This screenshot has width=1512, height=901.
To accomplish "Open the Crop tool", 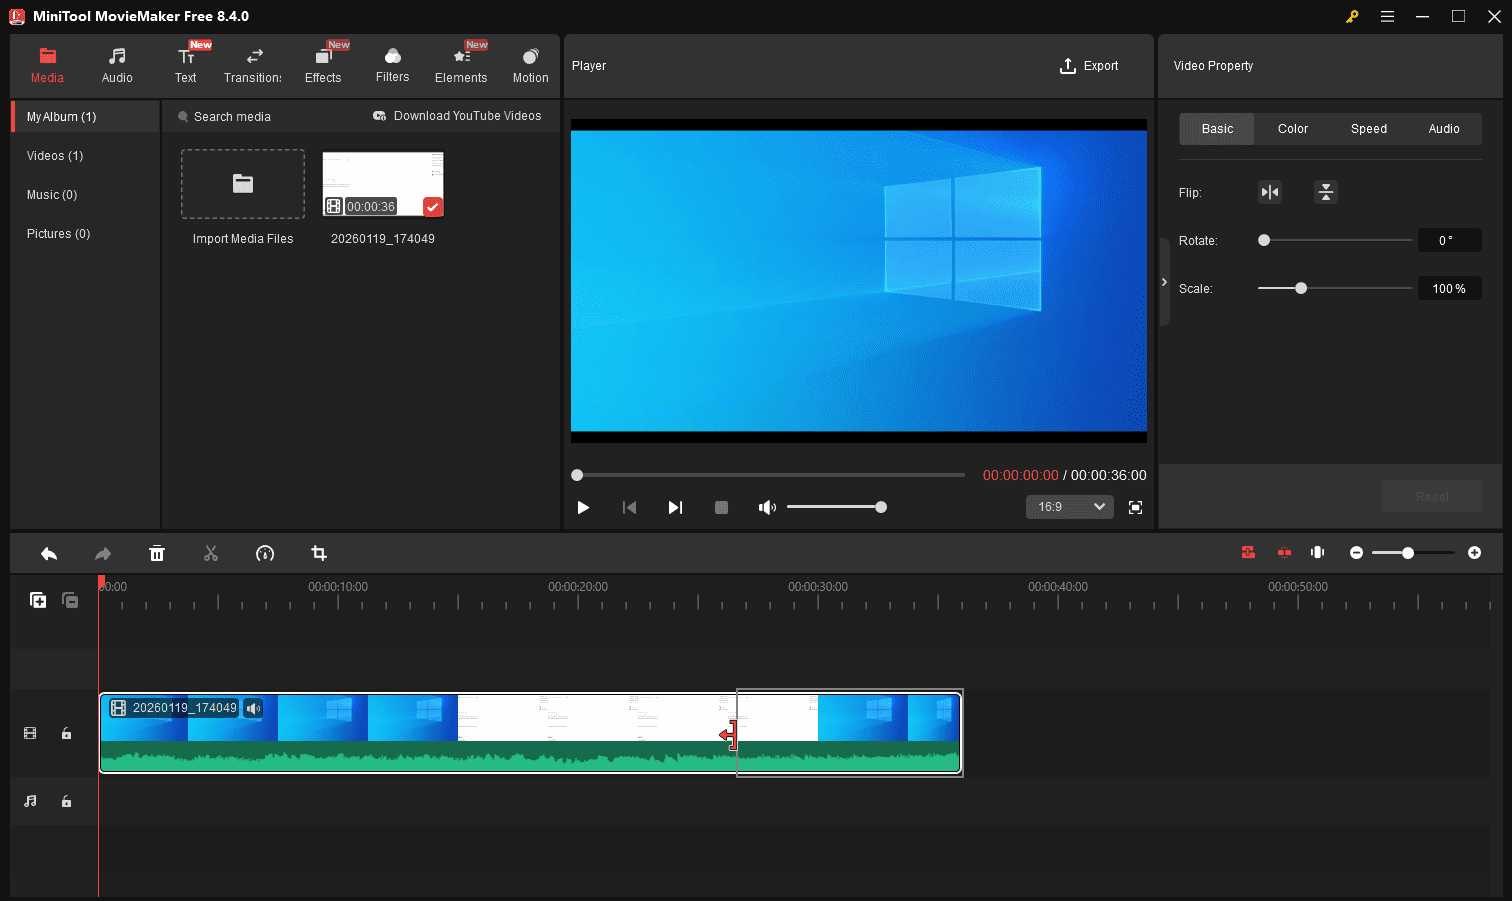I will [318, 553].
